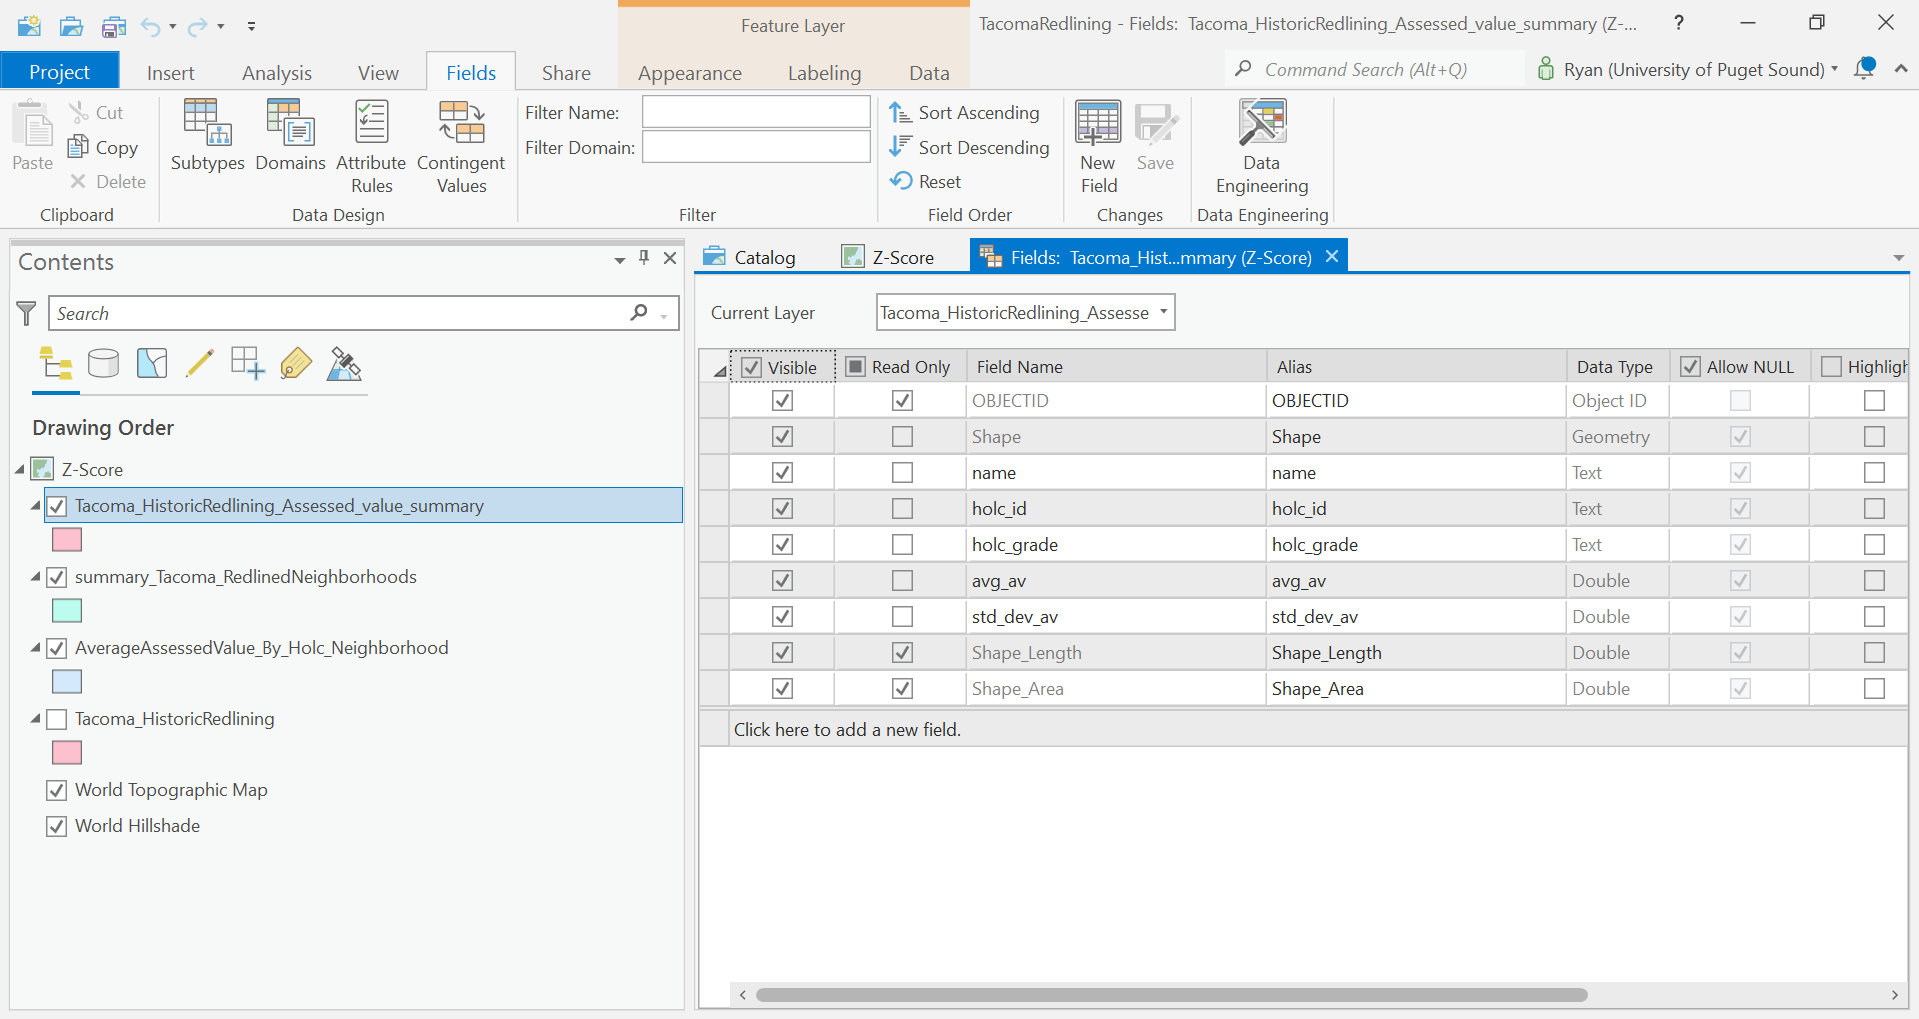The height and width of the screenshot is (1019, 1919).
Task: Click Sort Descending field order
Action: [x=969, y=147]
